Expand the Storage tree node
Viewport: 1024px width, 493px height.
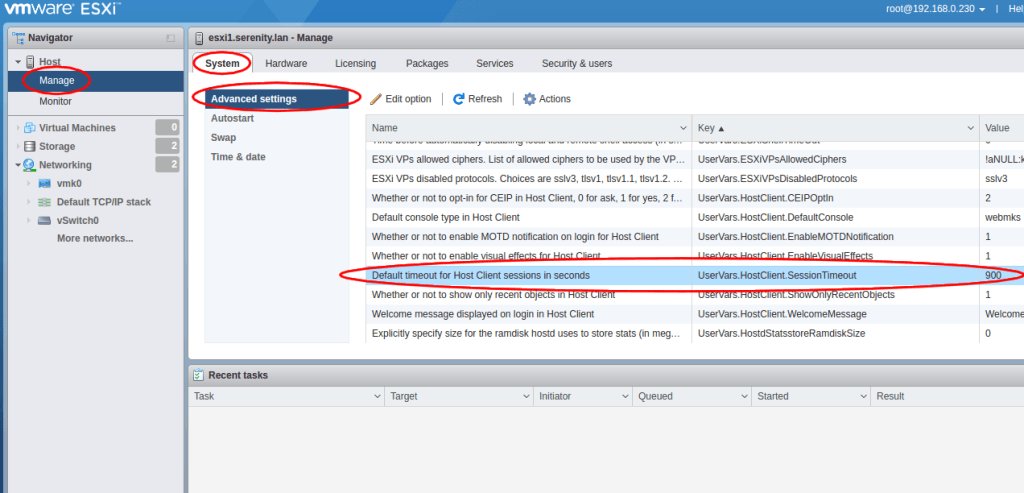[18, 146]
